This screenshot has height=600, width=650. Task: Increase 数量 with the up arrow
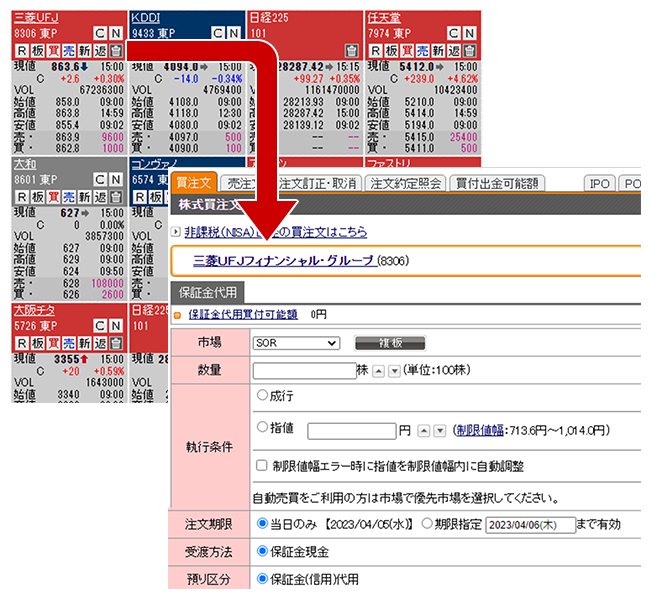378,371
